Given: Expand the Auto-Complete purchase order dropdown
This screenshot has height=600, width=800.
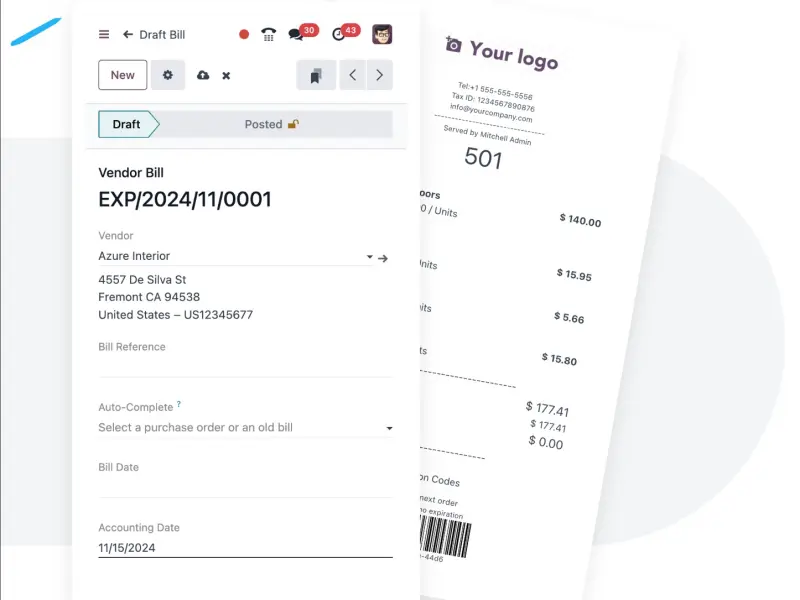Looking at the screenshot, I should click(389, 428).
